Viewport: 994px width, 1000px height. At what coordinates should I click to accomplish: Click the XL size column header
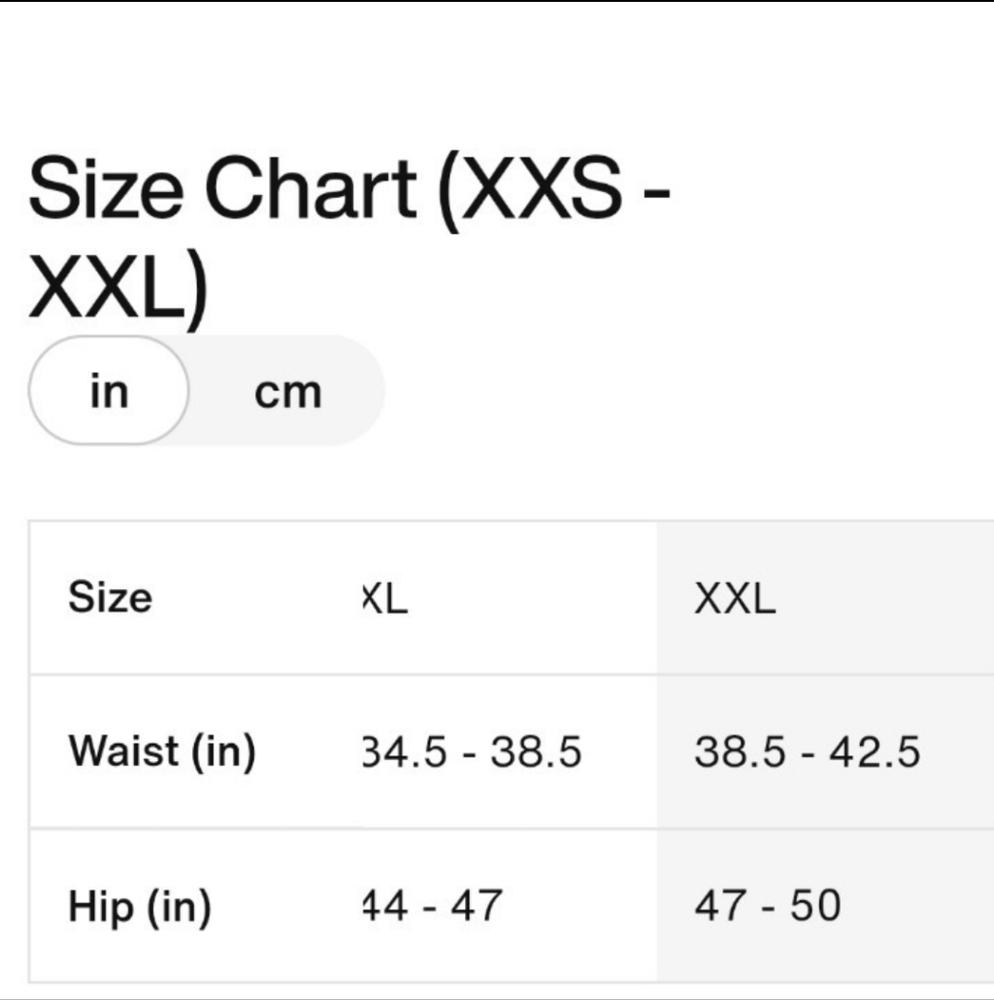tap(385, 599)
